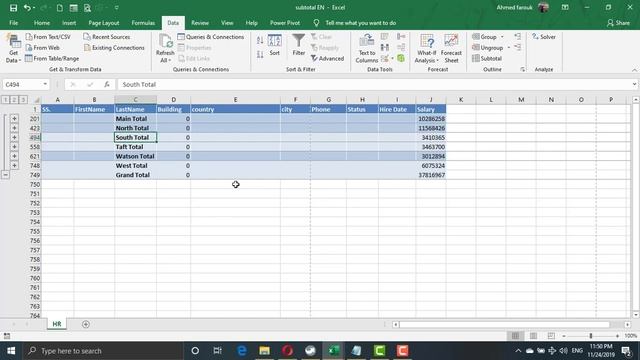Open the Subtotal dialog
The height and width of the screenshot is (360, 640).
pyautogui.click(x=487, y=59)
